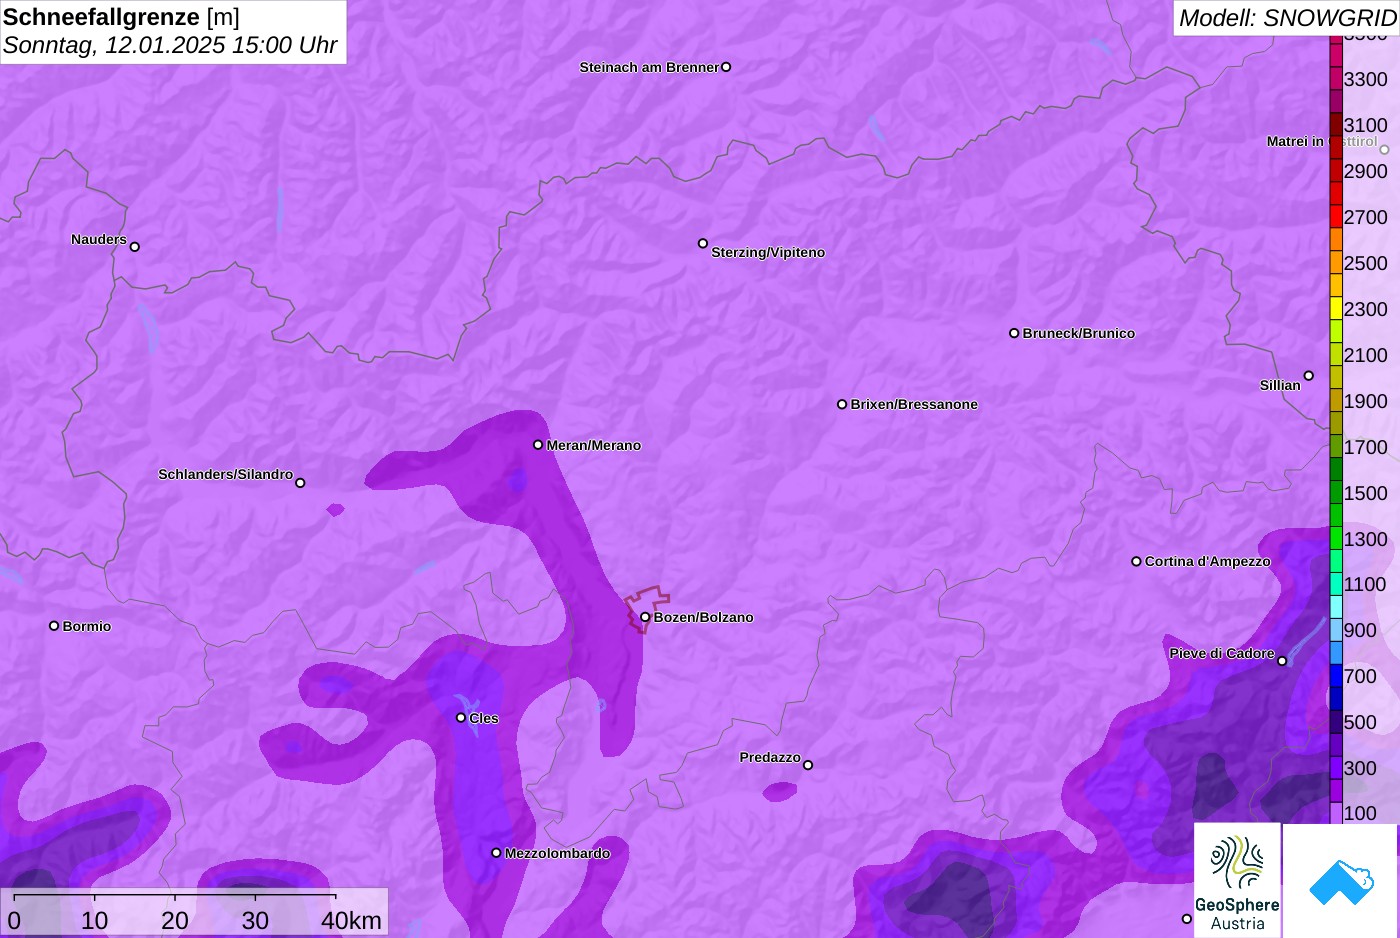Viewport: 1400px width, 938px height.
Task: Click the yellow 2300 legend color
Action: click(1336, 309)
